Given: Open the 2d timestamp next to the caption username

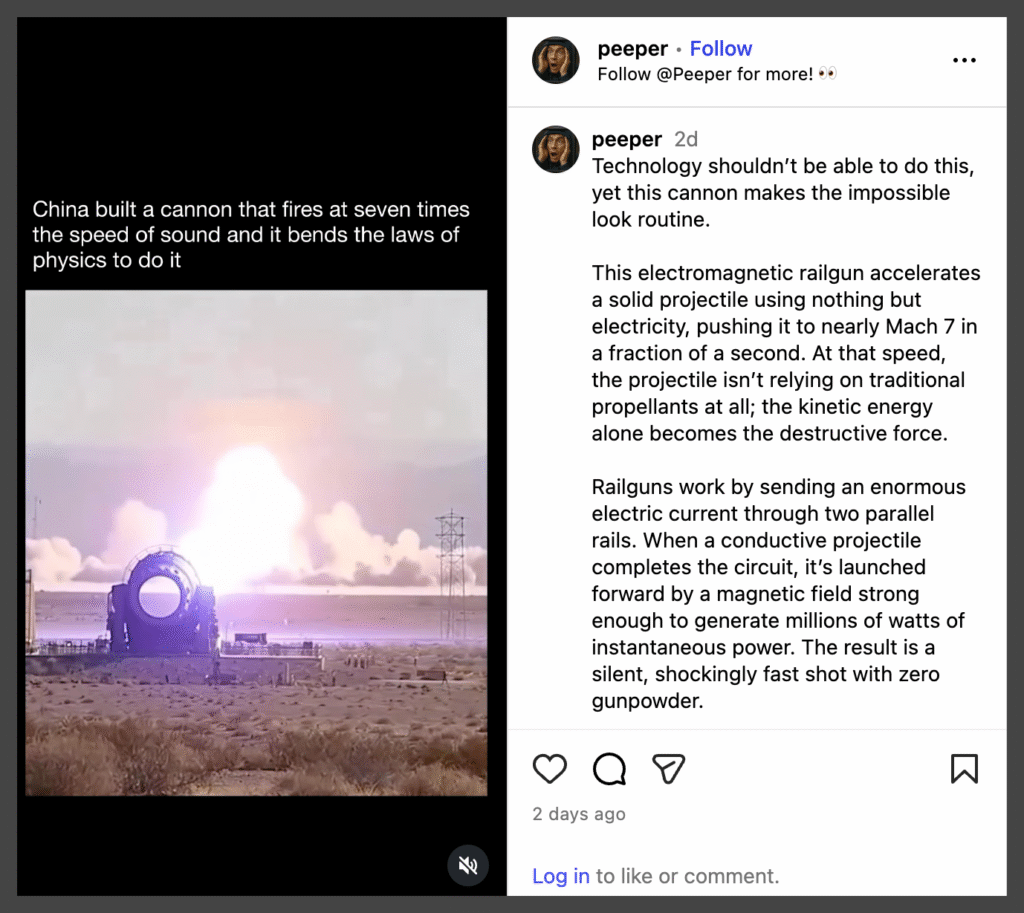Looking at the screenshot, I should [686, 139].
